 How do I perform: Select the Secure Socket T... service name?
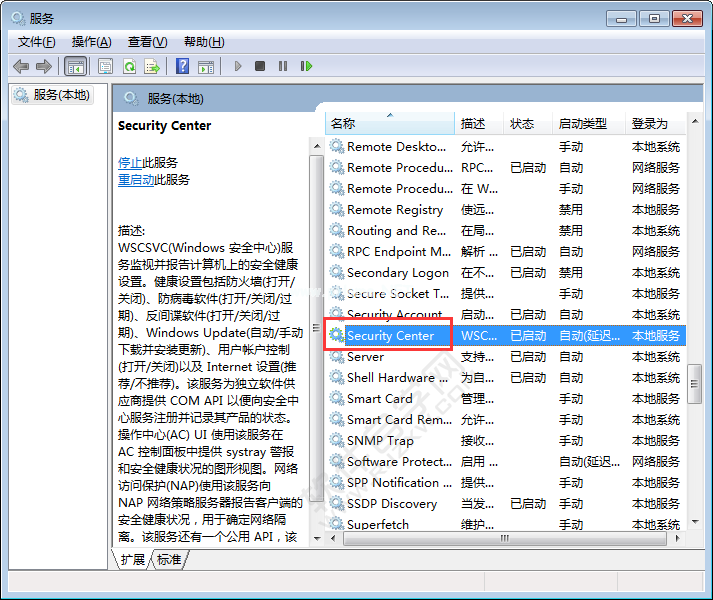pyautogui.click(x=398, y=293)
